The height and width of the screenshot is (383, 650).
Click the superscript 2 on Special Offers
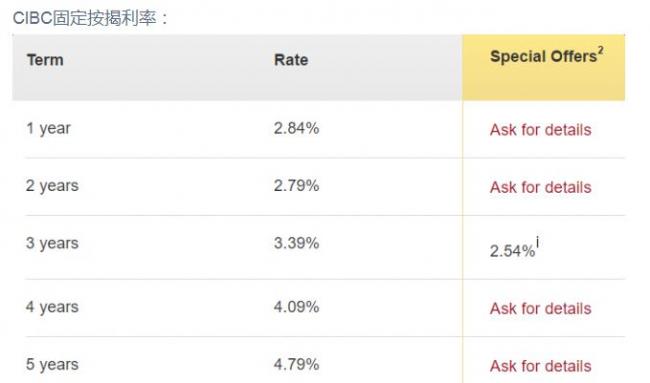tap(600, 50)
